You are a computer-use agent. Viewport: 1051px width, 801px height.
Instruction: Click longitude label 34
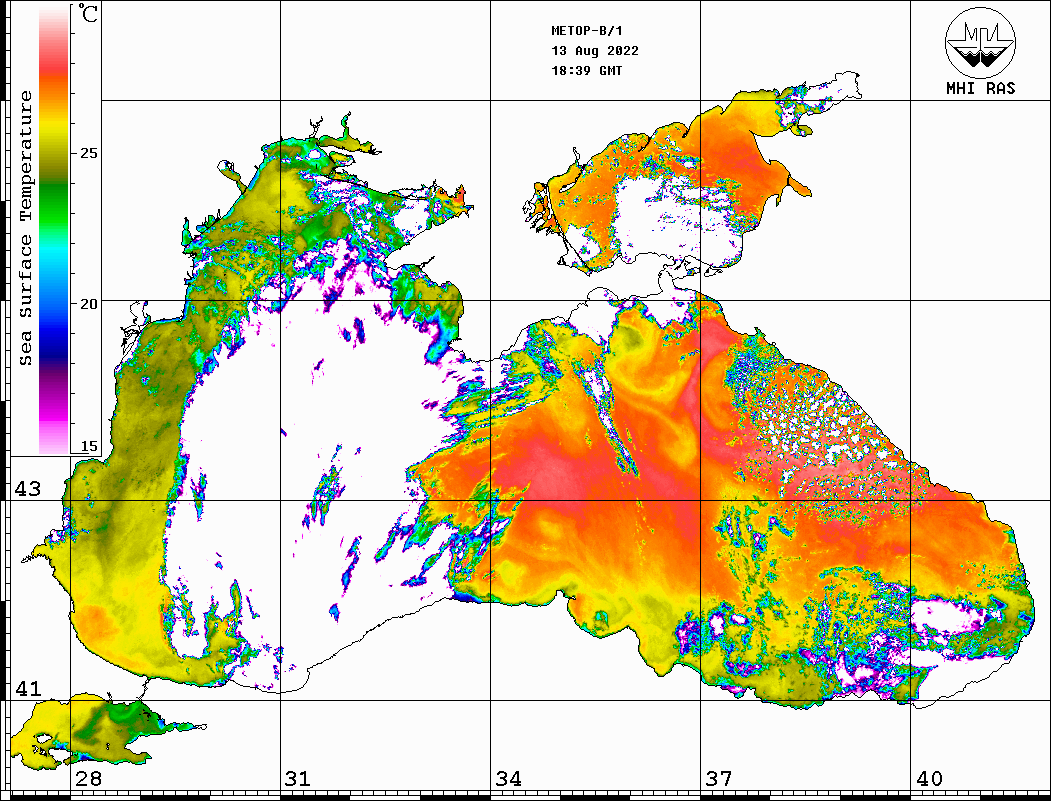(x=508, y=779)
